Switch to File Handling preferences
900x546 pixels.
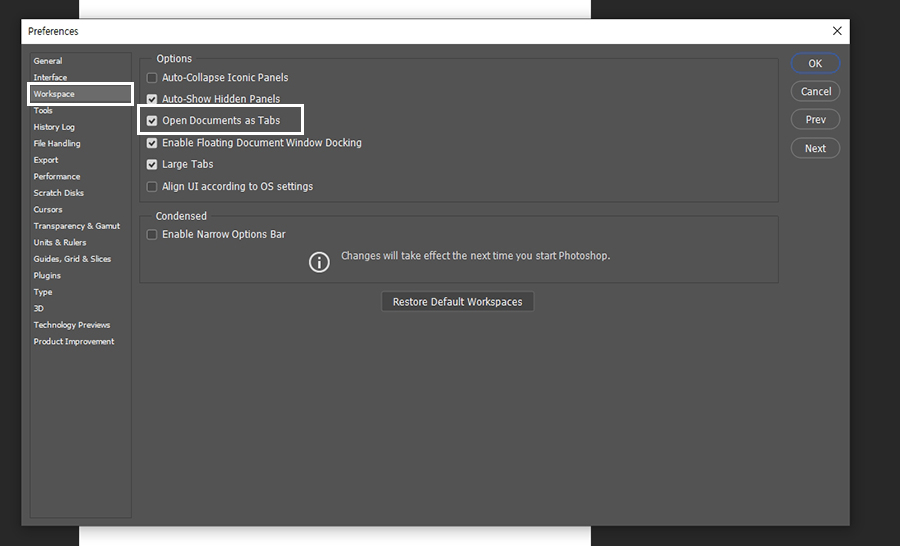57,144
